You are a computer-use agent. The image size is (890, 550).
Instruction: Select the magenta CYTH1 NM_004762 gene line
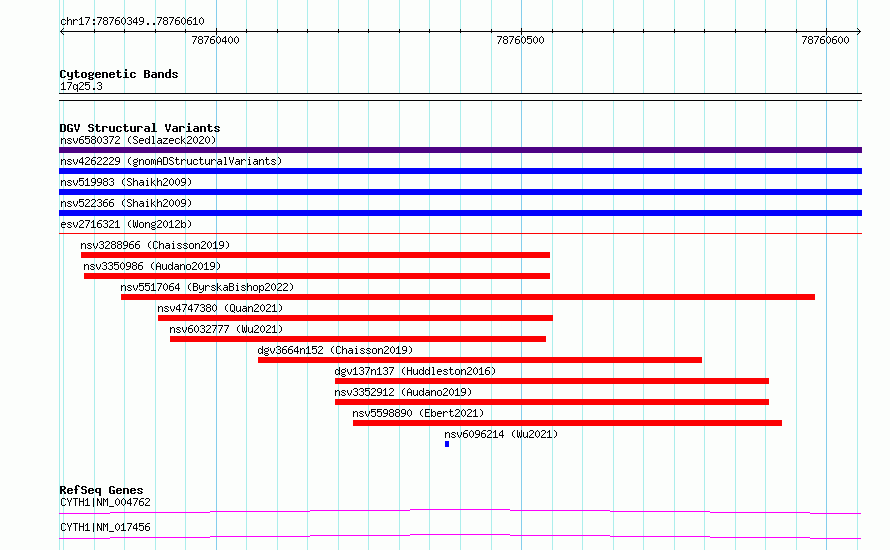[x=460, y=511]
